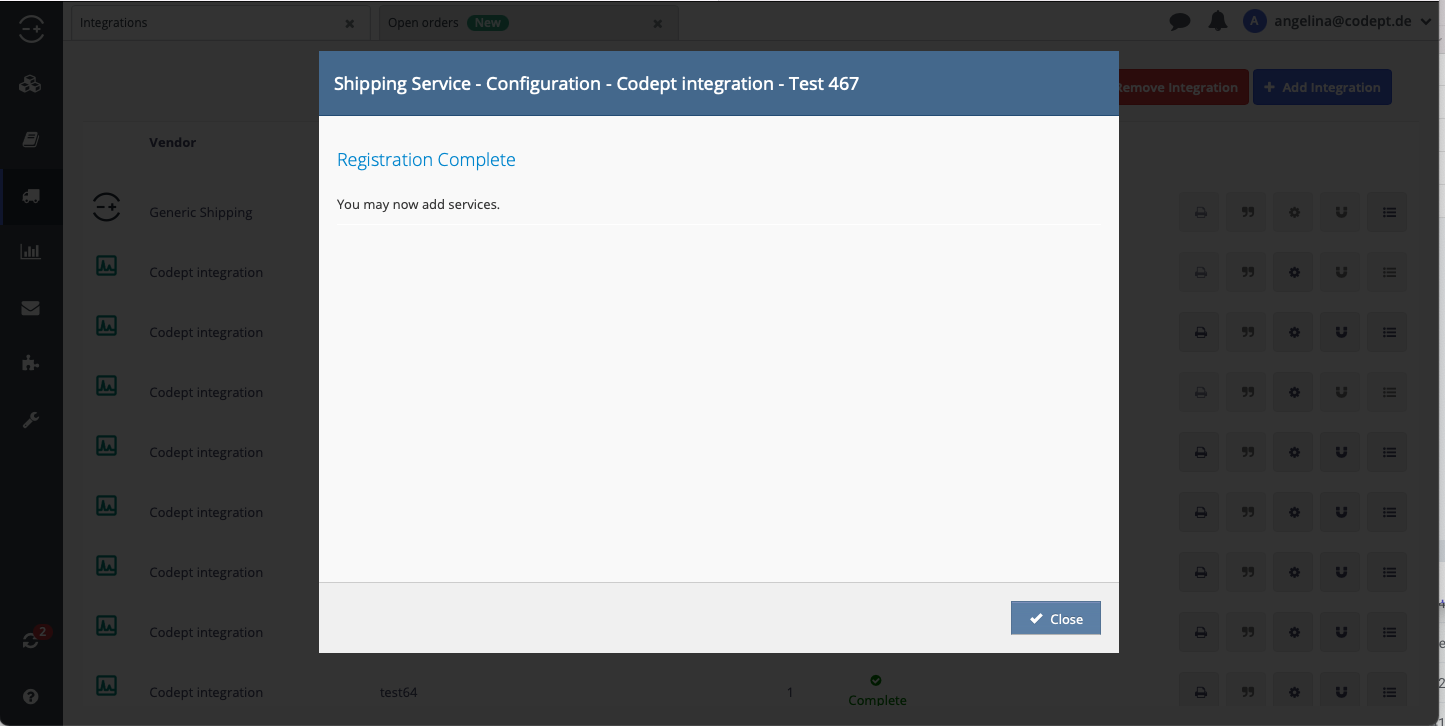
Task: Open the puzzle piece apps sidebar icon
Action: coord(30,363)
